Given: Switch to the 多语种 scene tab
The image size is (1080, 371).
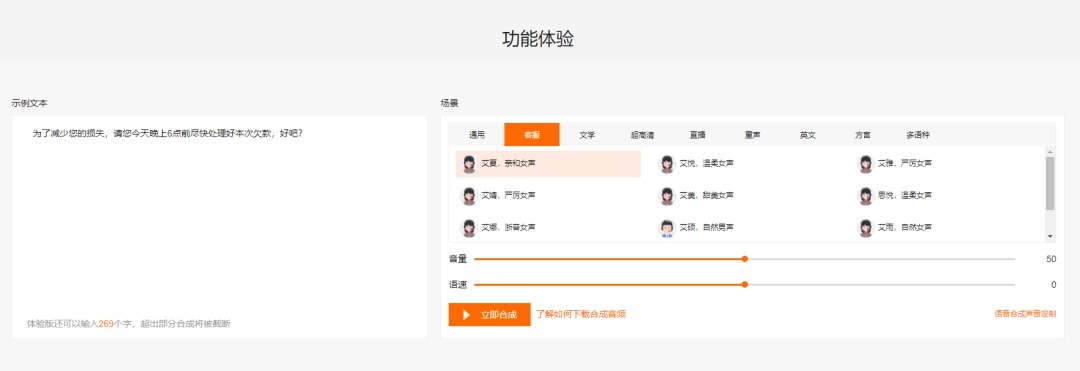Looking at the screenshot, I should [x=917, y=135].
